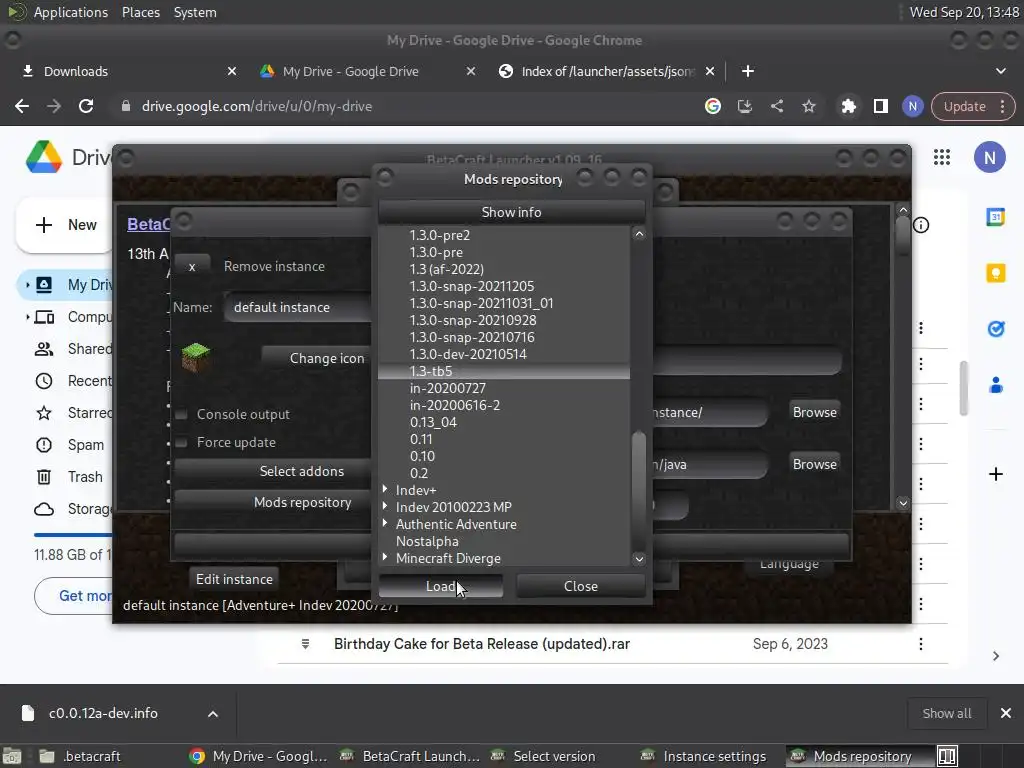Open Chrome tab search dropdown
The width and height of the screenshot is (1024, 768).
click(x=1000, y=71)
